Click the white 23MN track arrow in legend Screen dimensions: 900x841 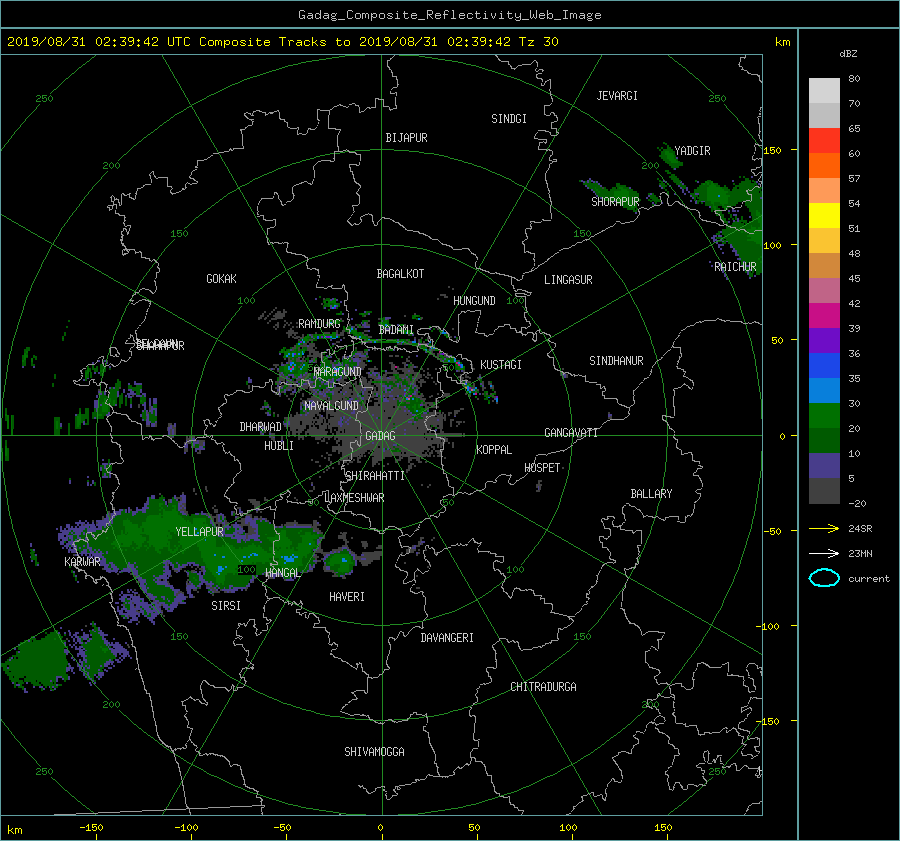pos(824,553)
